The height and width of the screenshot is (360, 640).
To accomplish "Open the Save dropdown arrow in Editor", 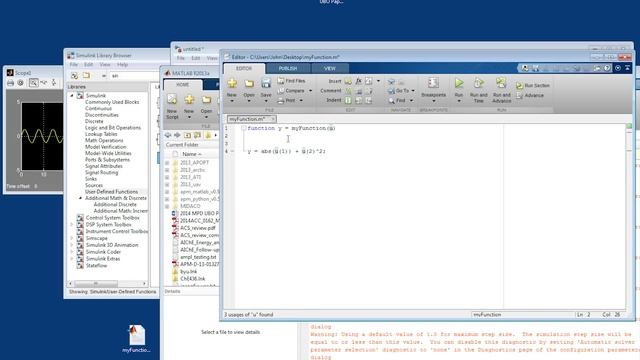I will pyautogui.click(x=266, y=101).
